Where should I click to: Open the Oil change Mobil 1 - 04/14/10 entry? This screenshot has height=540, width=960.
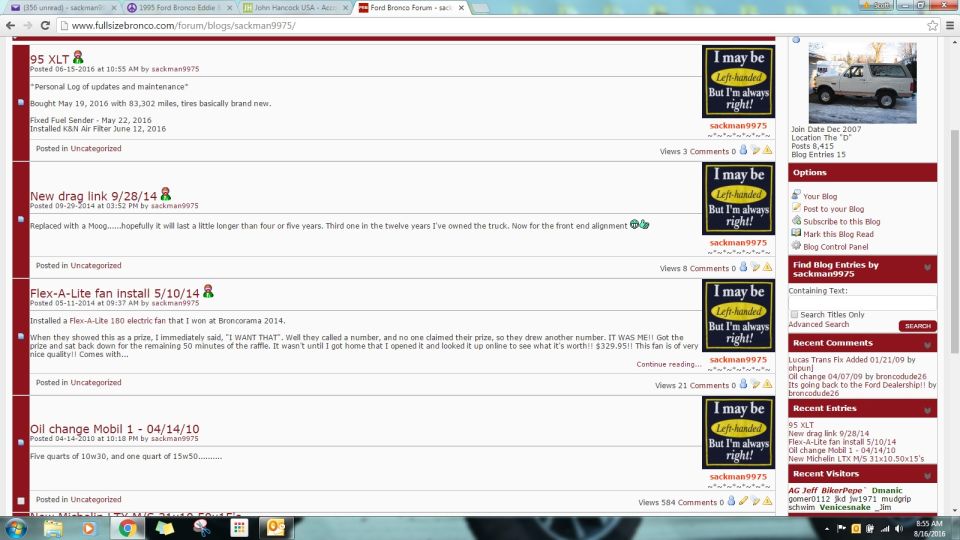click(x=114, y=429)
